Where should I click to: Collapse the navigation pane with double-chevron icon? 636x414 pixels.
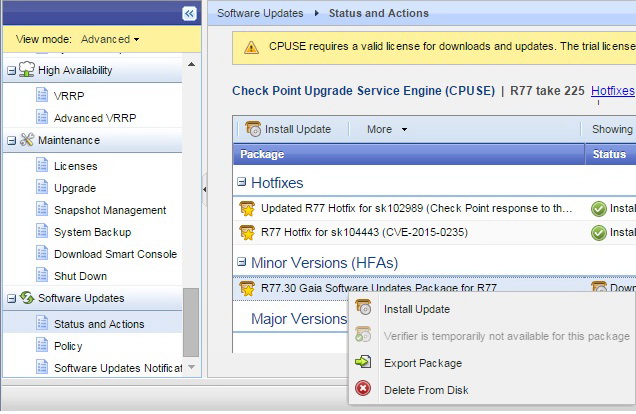point(189,13)
